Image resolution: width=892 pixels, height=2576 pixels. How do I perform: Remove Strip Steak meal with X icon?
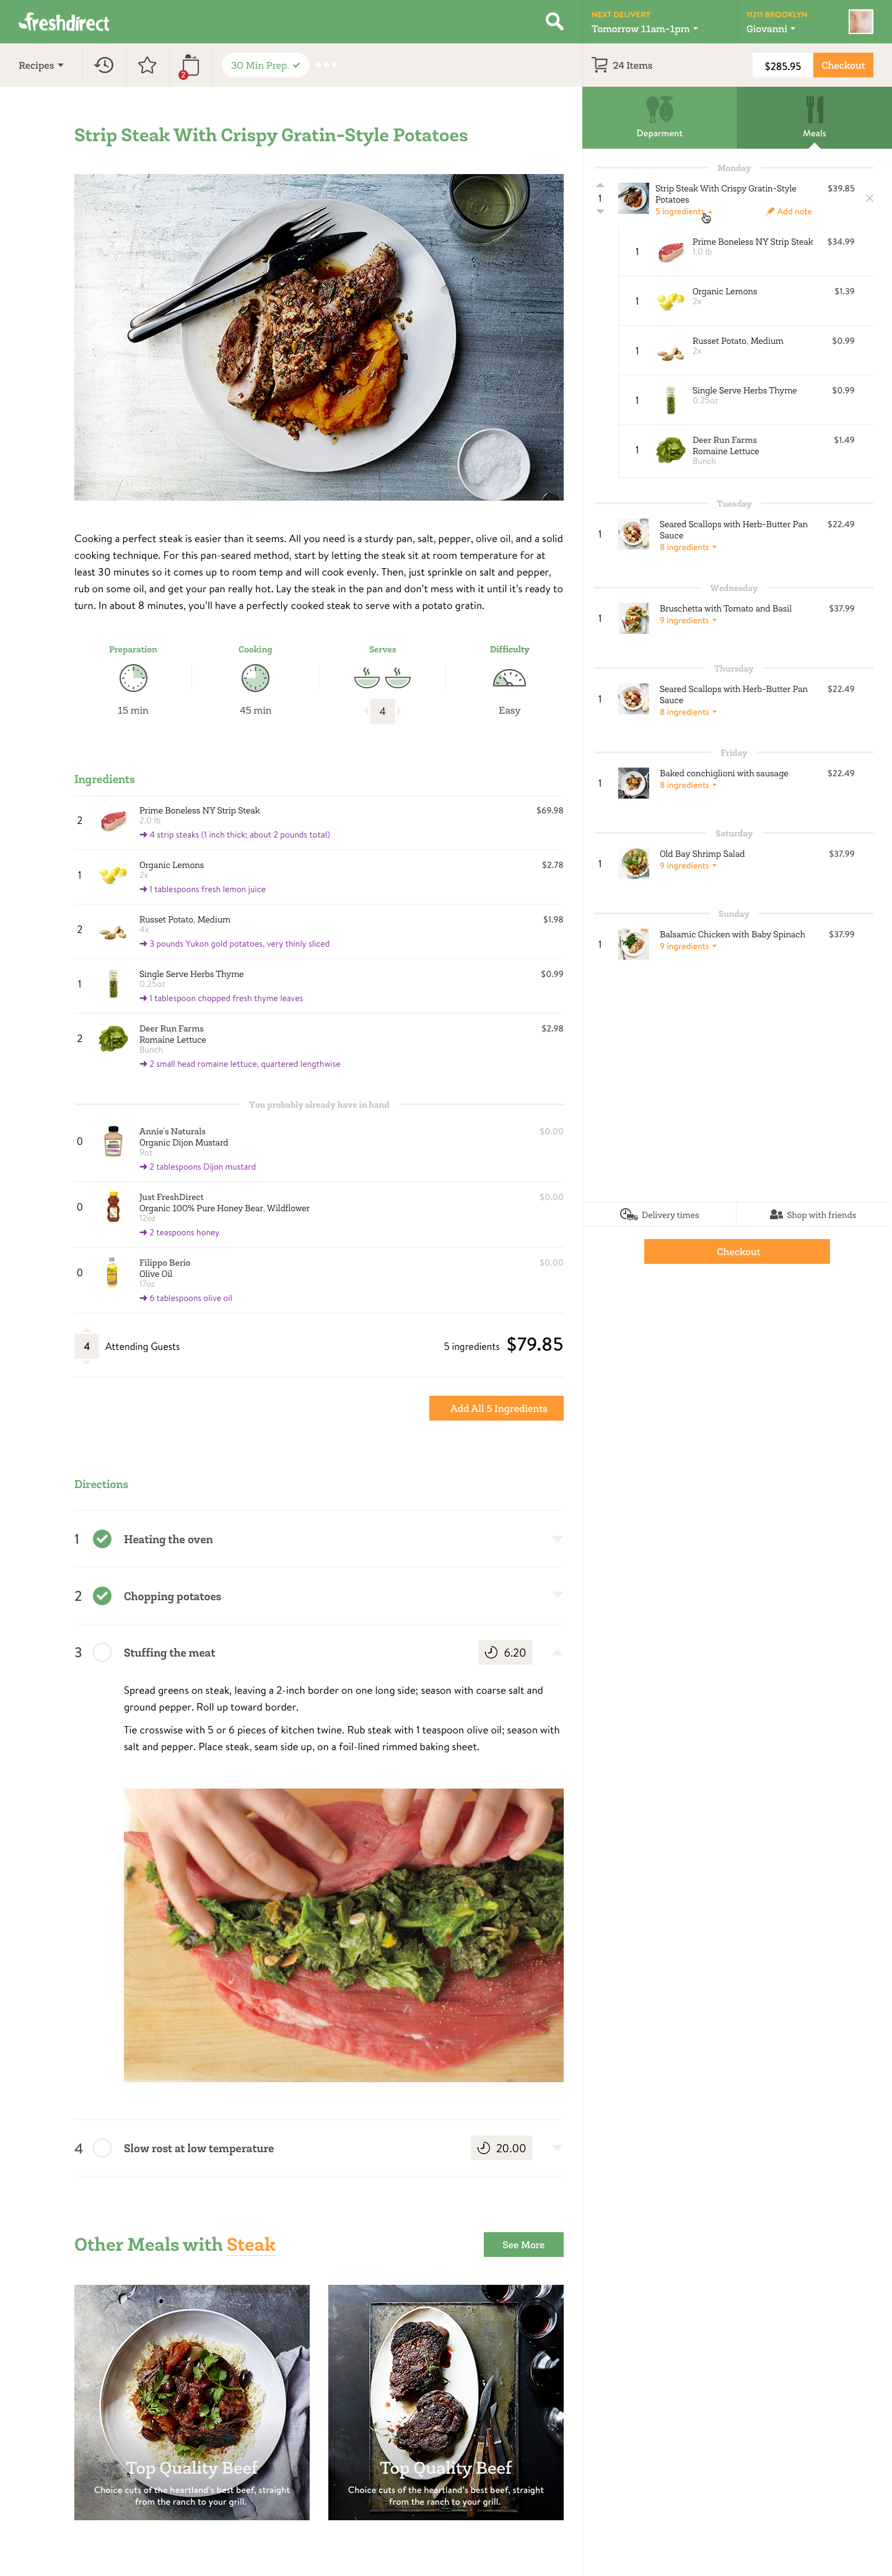pyautogui.click(x=869, y=198)
